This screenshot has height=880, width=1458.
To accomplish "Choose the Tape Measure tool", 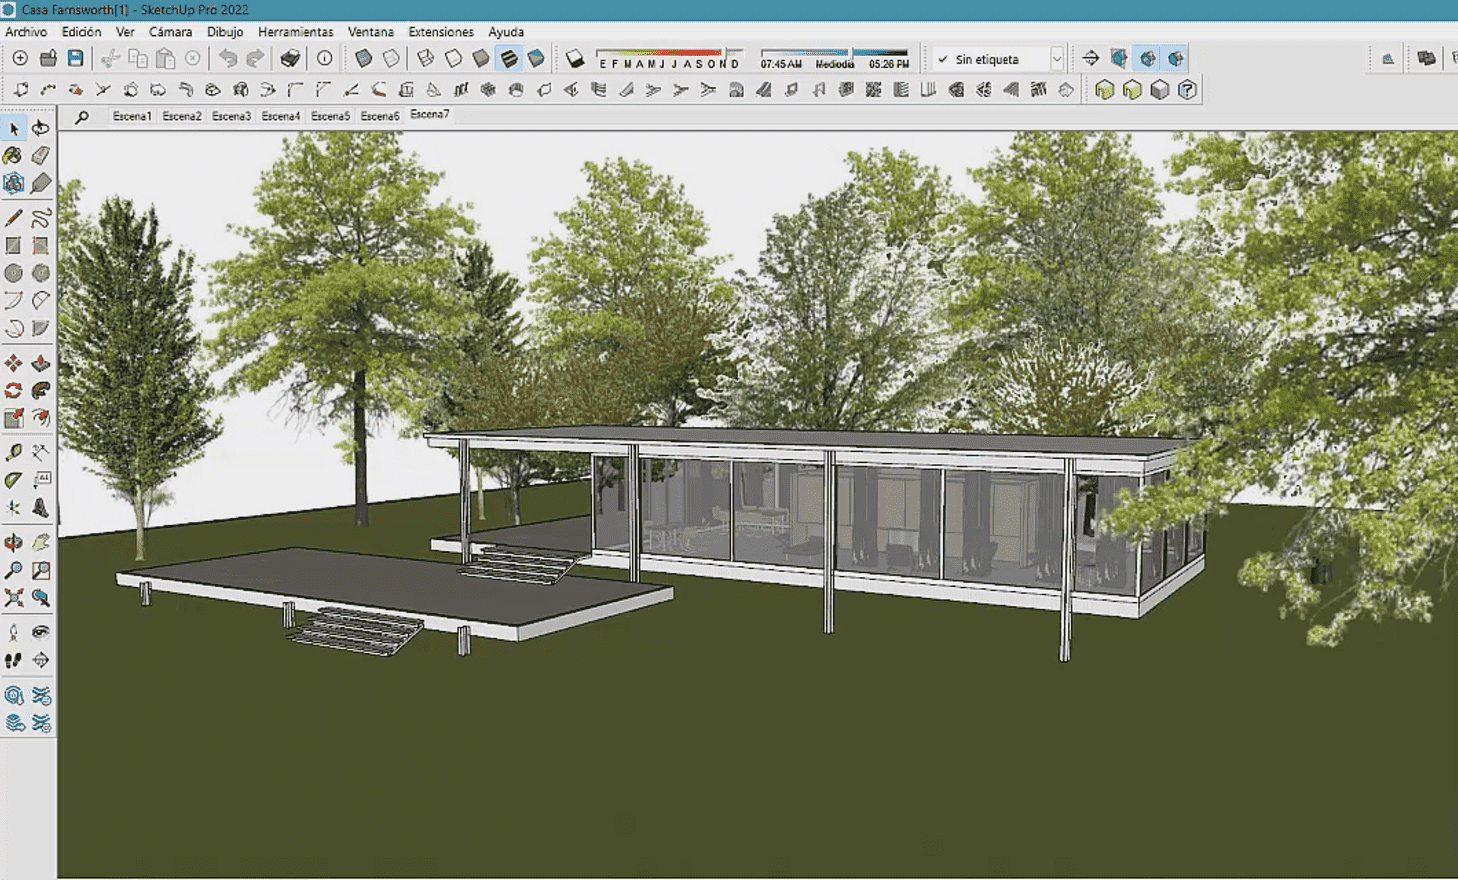I will click(13, 453).
